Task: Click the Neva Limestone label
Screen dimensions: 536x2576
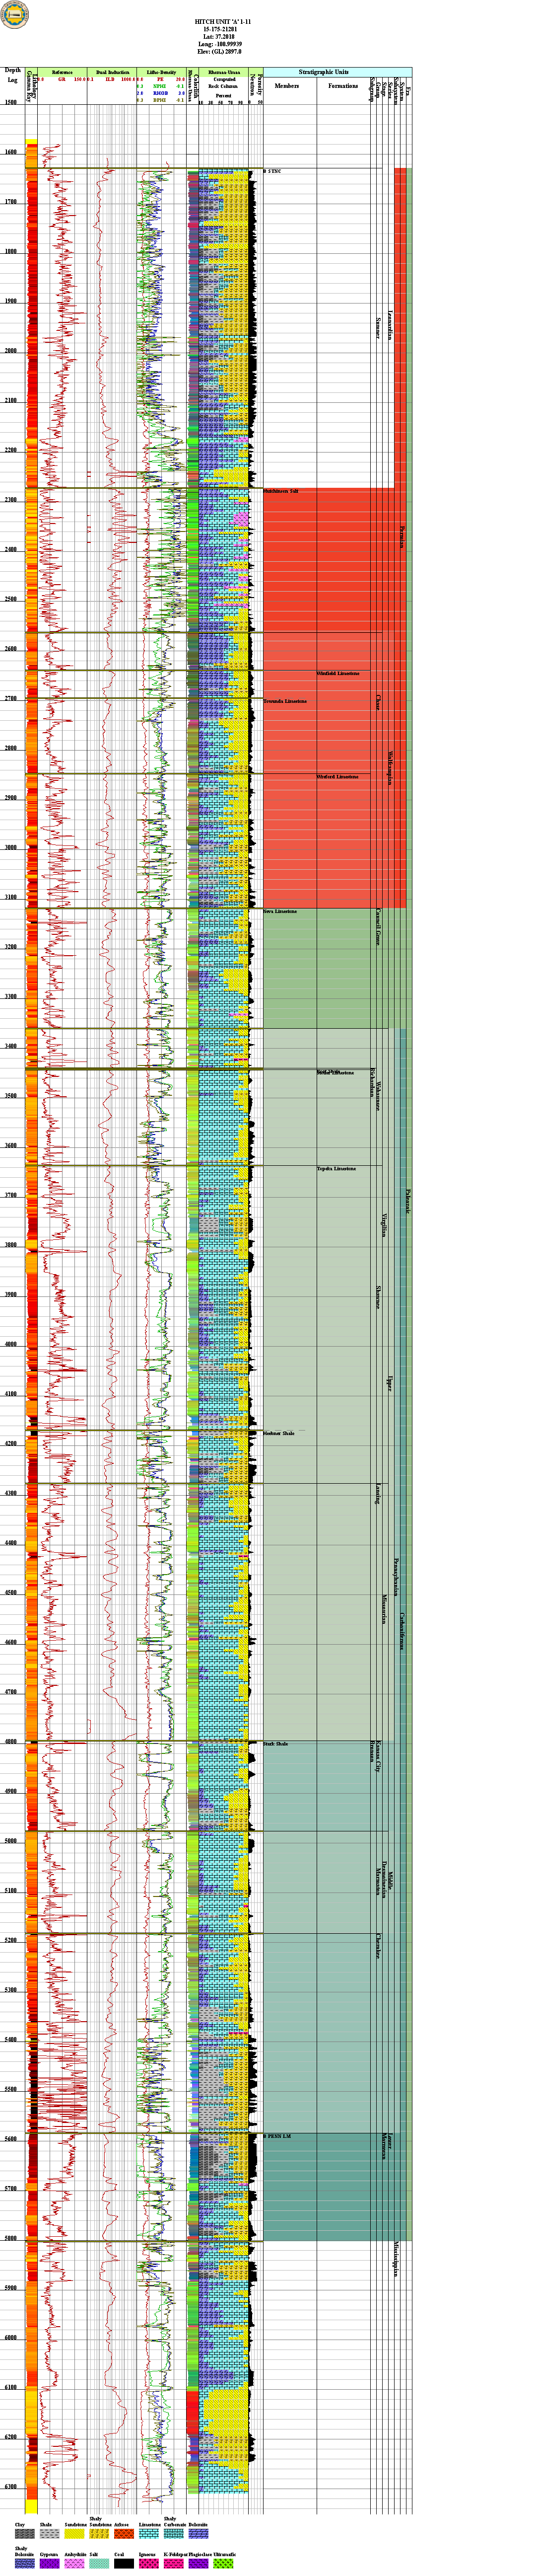Action: pyautogui.click(x=280, y=911)
